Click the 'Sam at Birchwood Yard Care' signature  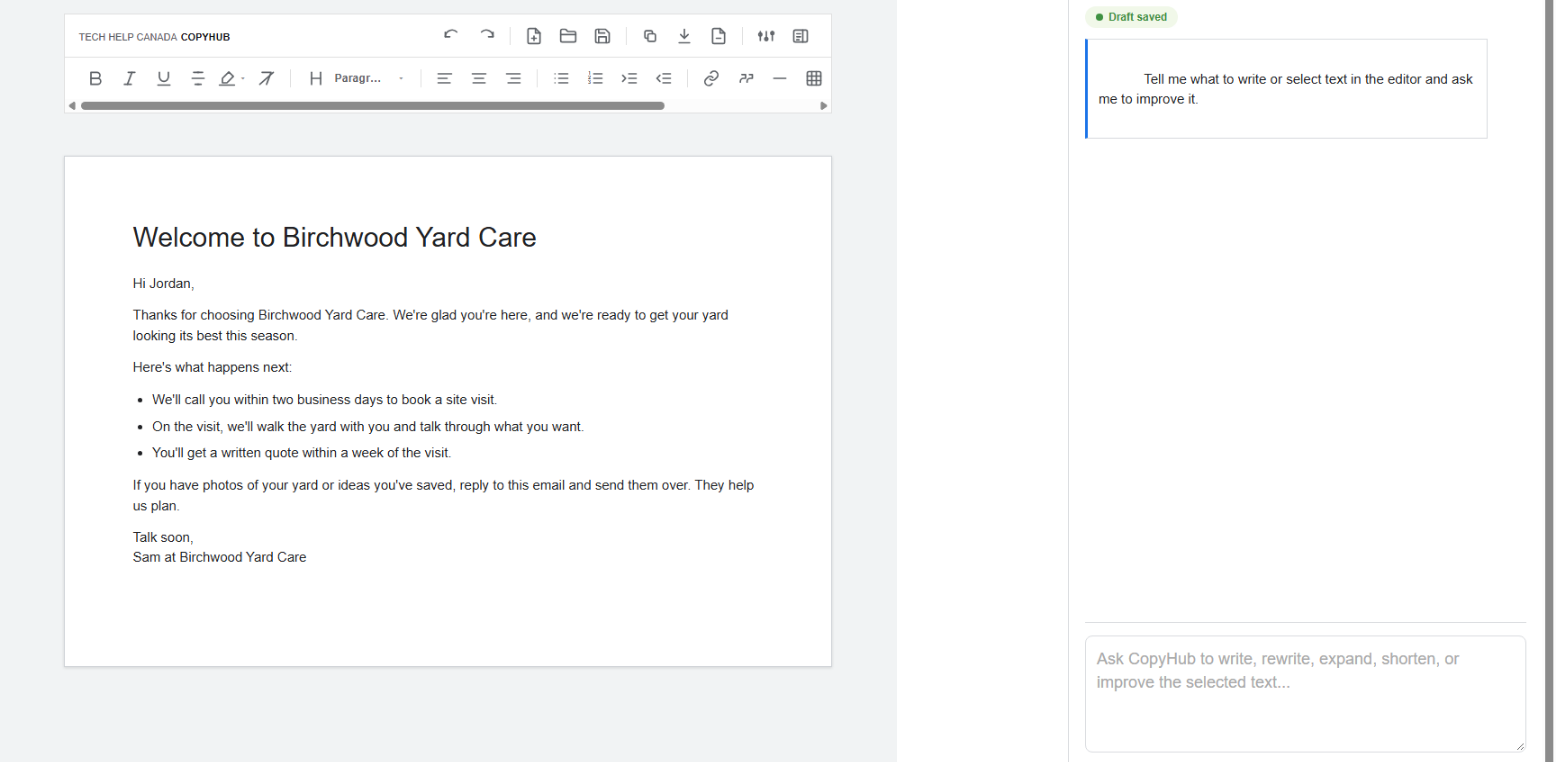coord(219,557)
